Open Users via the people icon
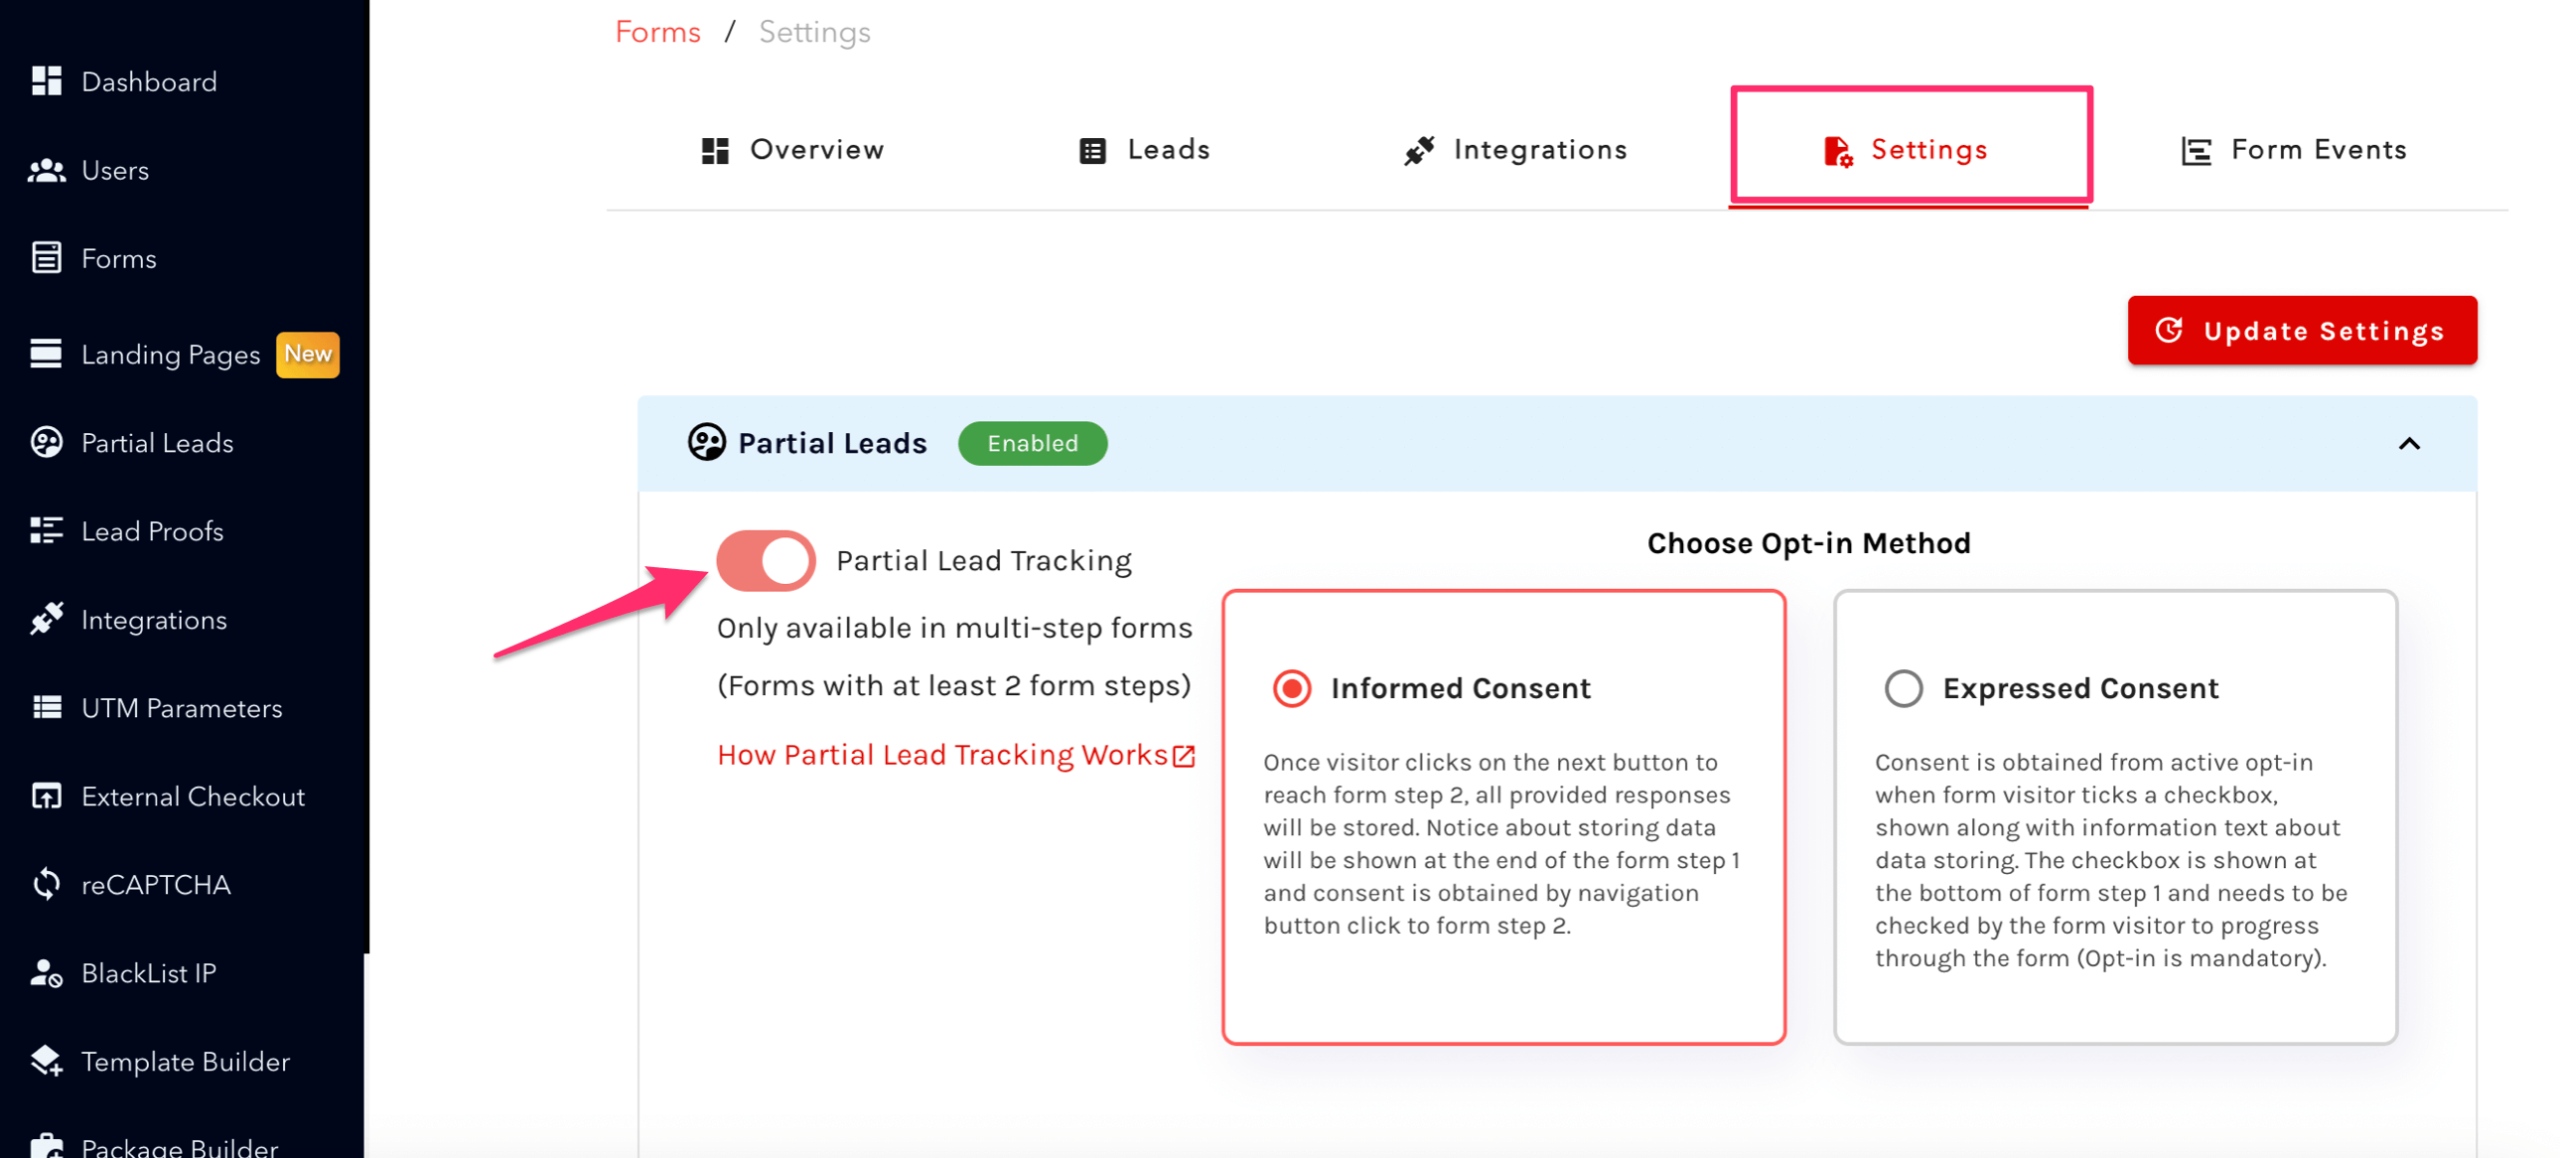Image resolution: width=2560 pixels, height=1158 pixels. (x=46, y=170)
